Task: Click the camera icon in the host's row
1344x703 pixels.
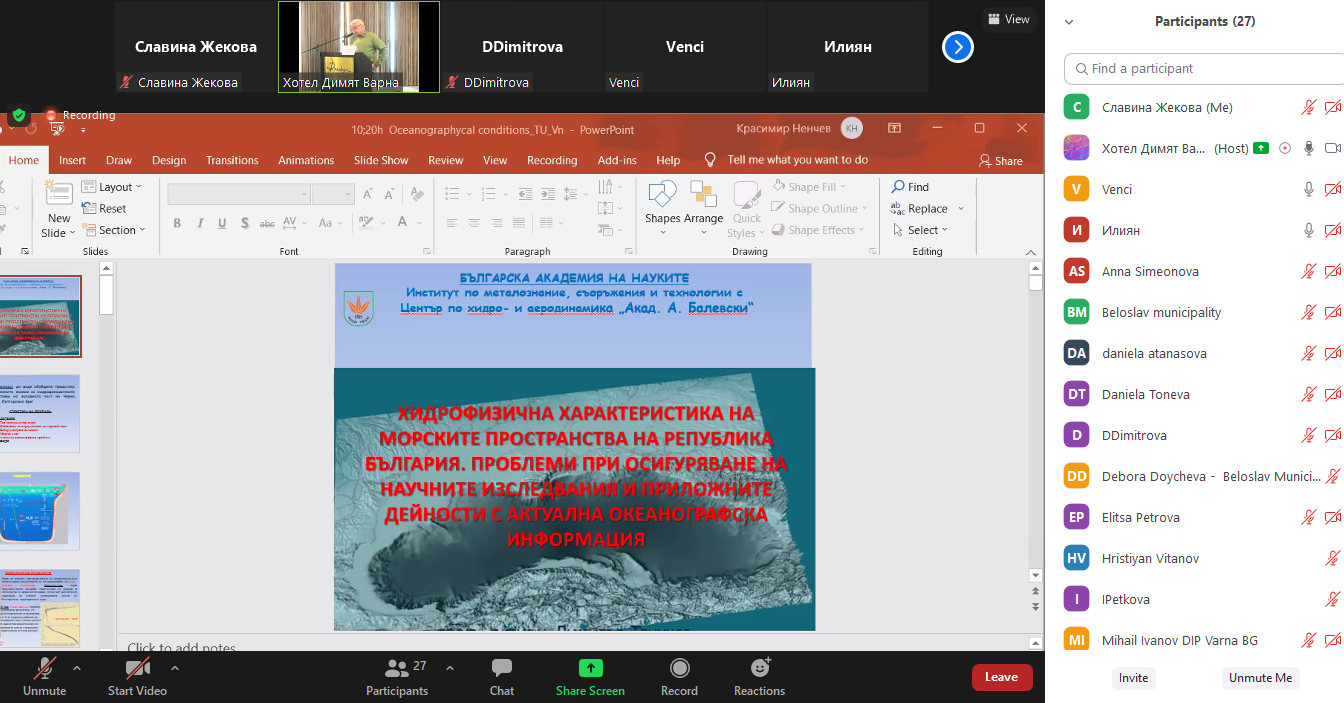Action: click(1332, 148)
